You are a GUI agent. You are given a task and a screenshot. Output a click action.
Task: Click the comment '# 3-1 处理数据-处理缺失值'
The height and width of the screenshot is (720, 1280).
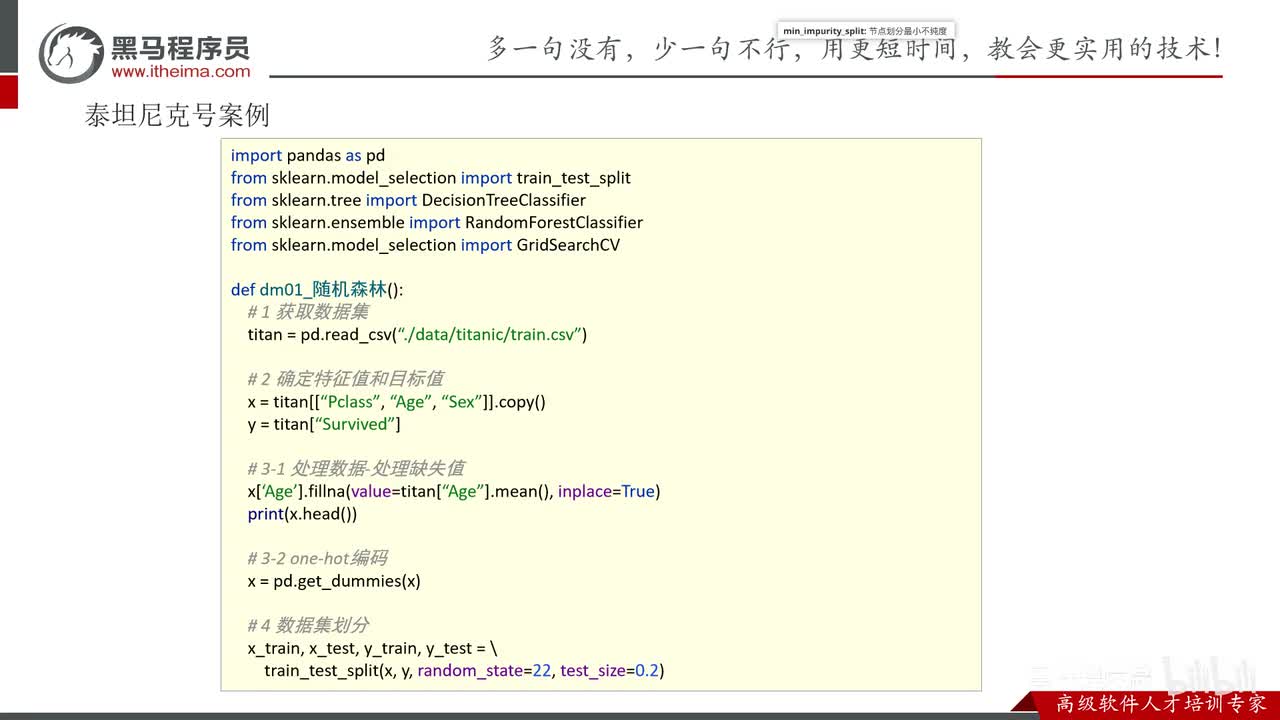point(356,468)
